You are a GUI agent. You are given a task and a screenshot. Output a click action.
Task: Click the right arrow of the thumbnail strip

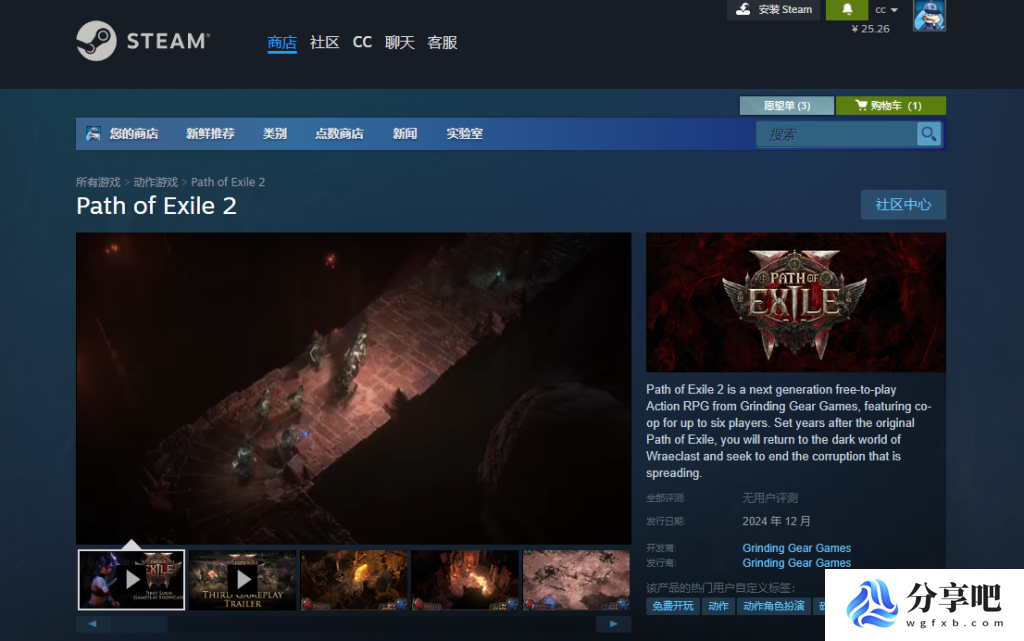(613, 624)
